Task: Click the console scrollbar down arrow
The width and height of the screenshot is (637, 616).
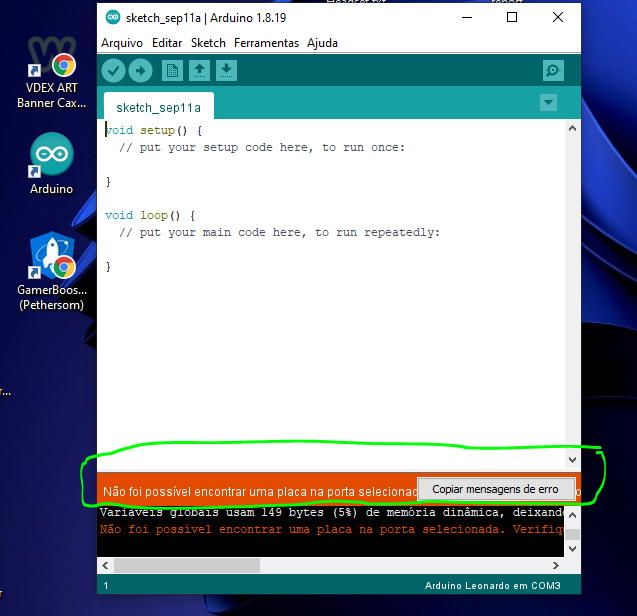Action: click(x=572, y=549)
